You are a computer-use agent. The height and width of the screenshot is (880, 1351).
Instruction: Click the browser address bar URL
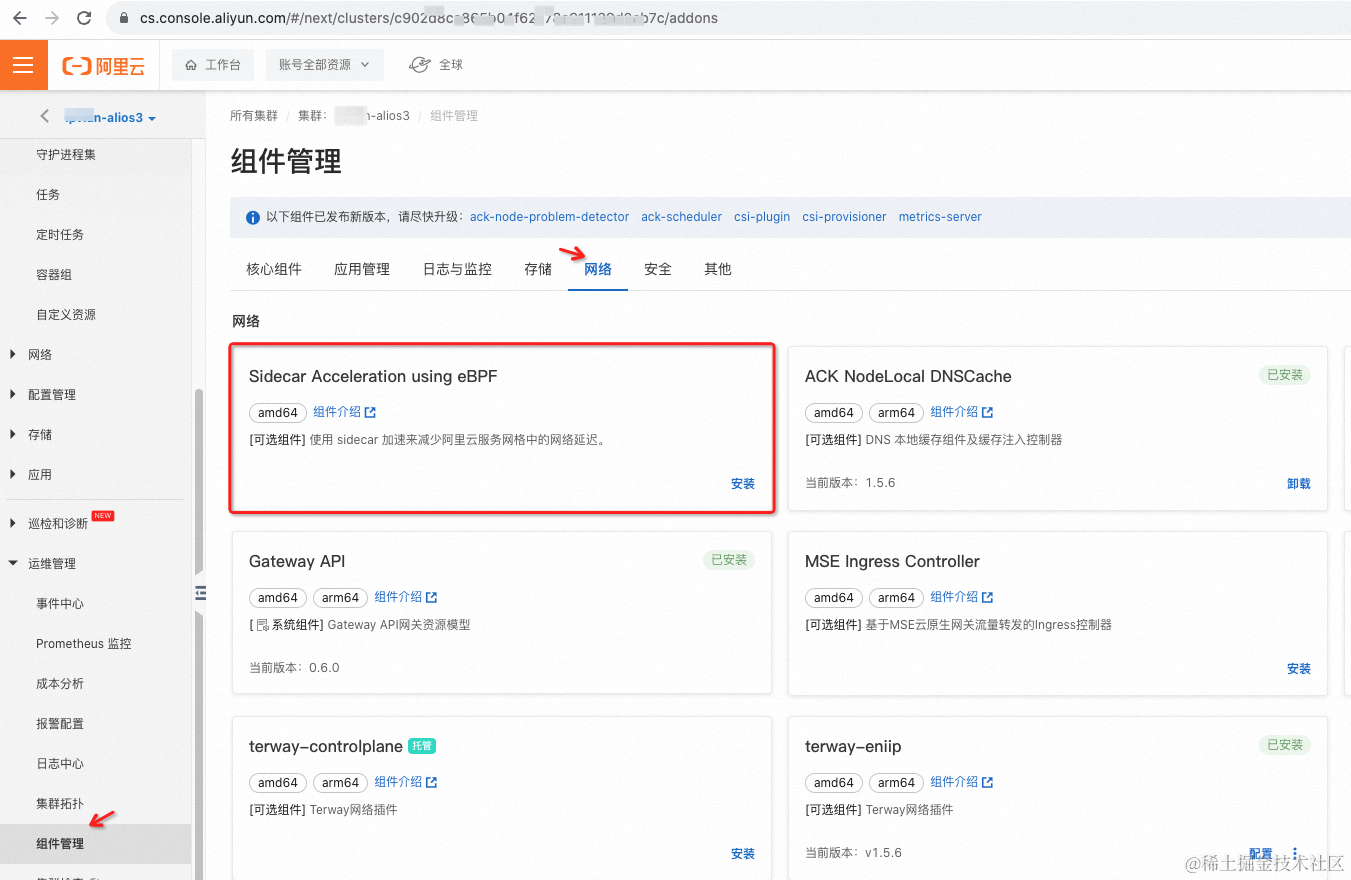tap(429, 18)
